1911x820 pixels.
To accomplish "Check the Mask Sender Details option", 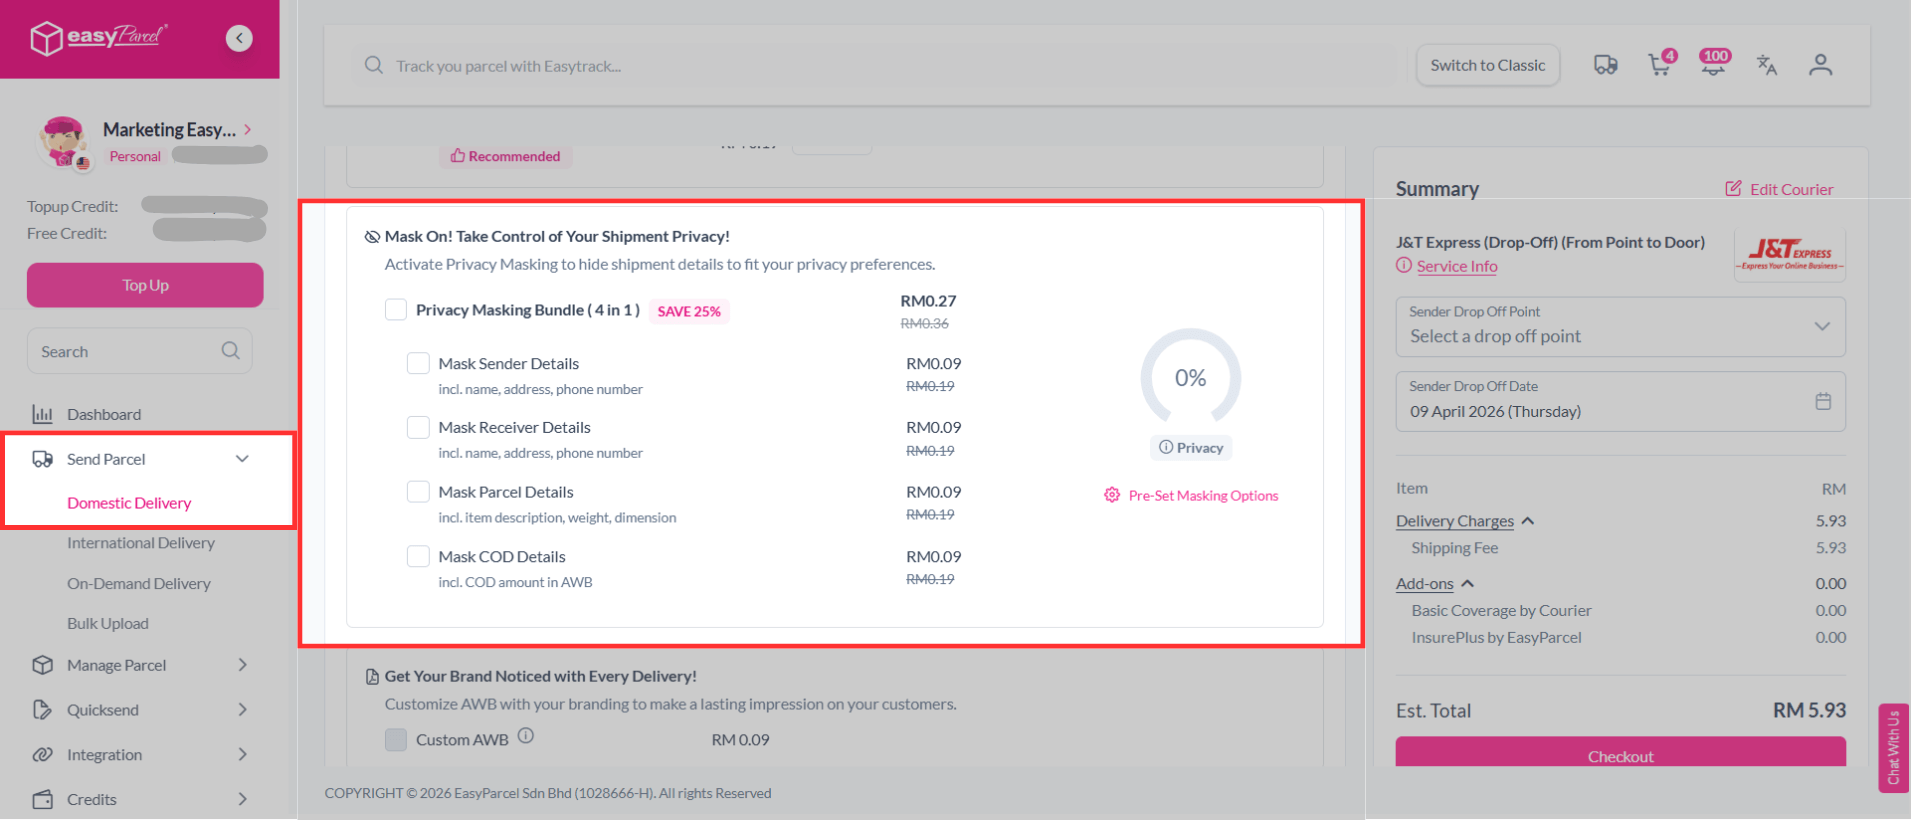I will coord(418,363).
